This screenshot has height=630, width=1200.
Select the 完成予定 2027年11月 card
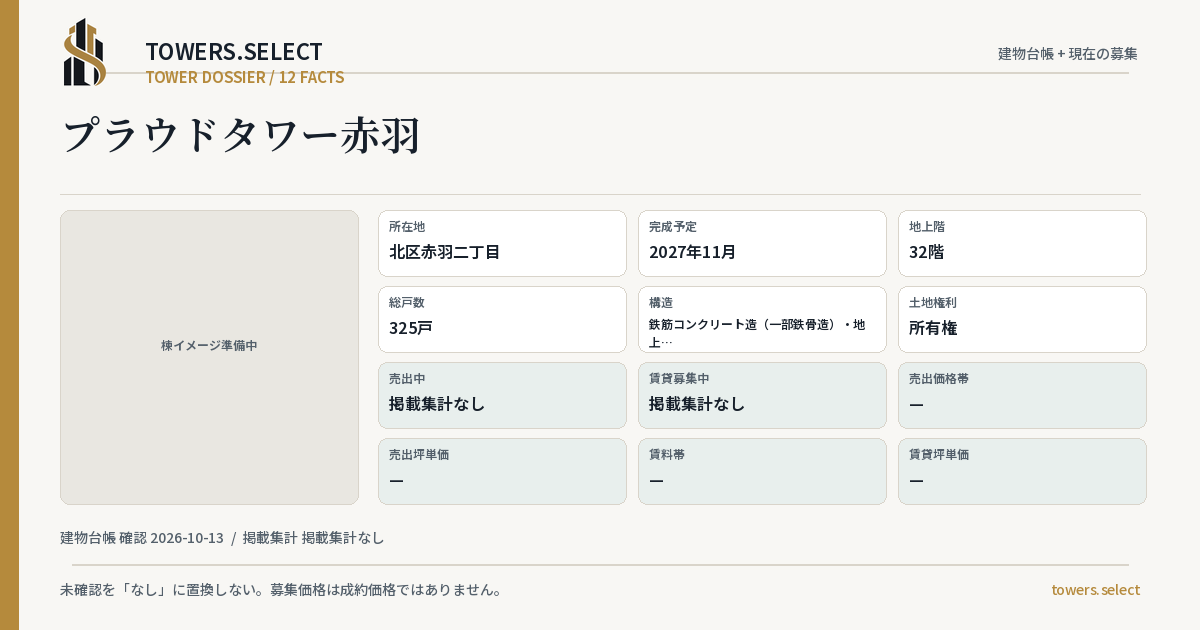point(762,243)
